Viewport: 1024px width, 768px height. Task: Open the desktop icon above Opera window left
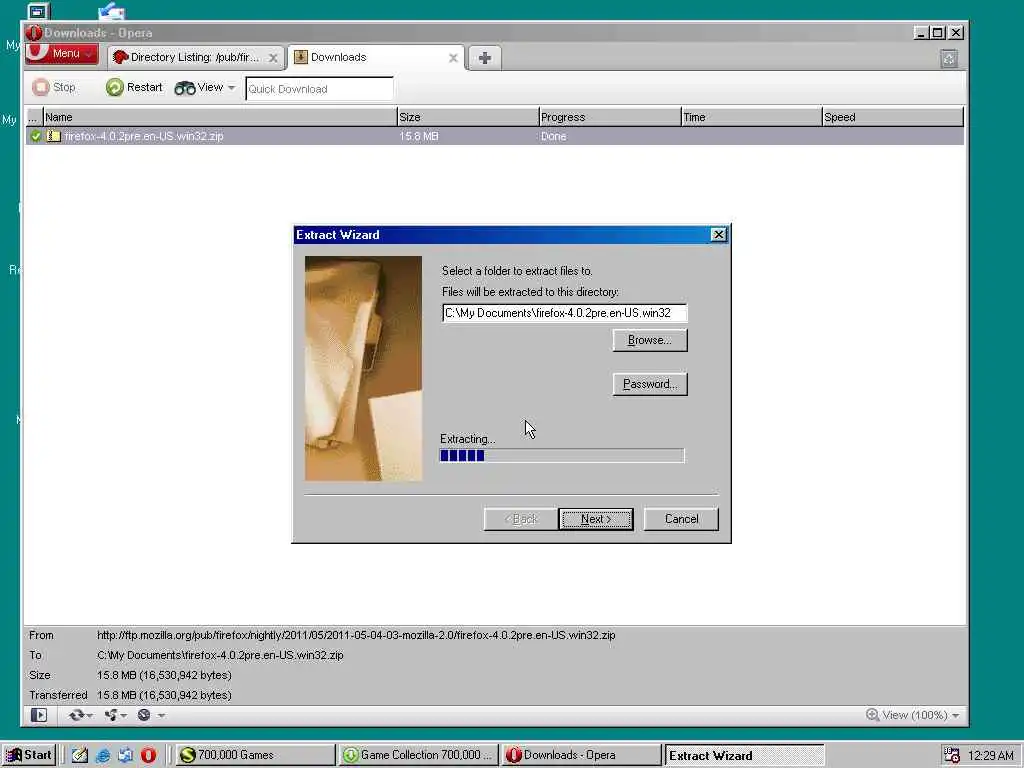point(38,10)
